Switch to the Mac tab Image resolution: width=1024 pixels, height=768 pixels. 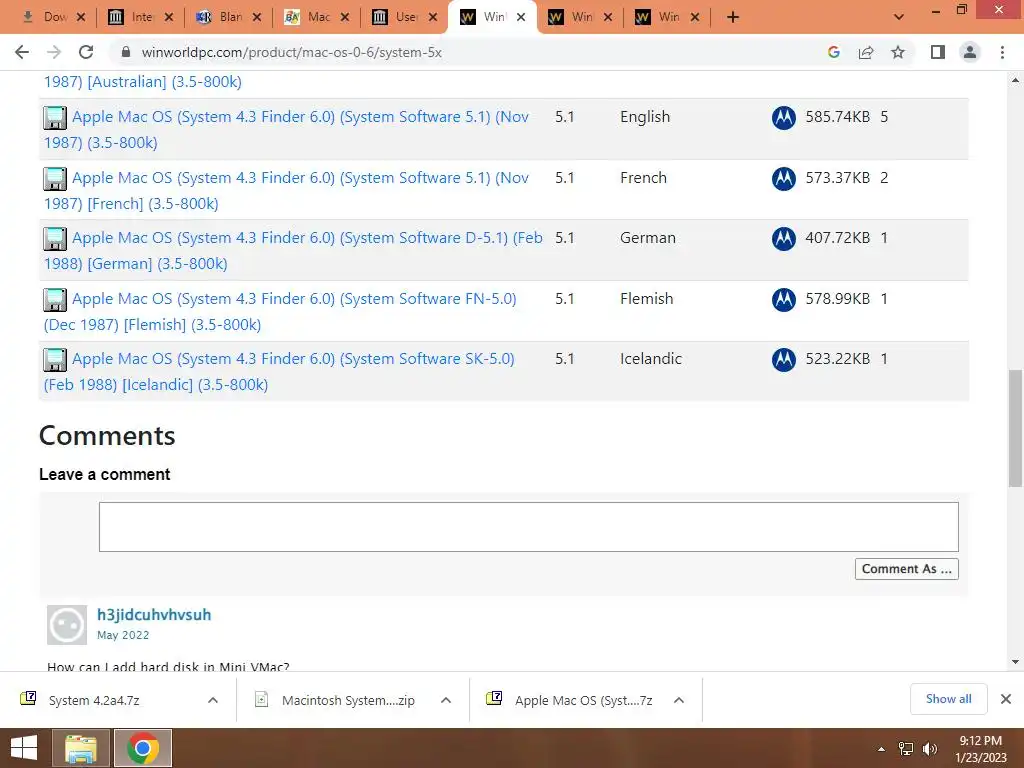click(x=317, y=17)
